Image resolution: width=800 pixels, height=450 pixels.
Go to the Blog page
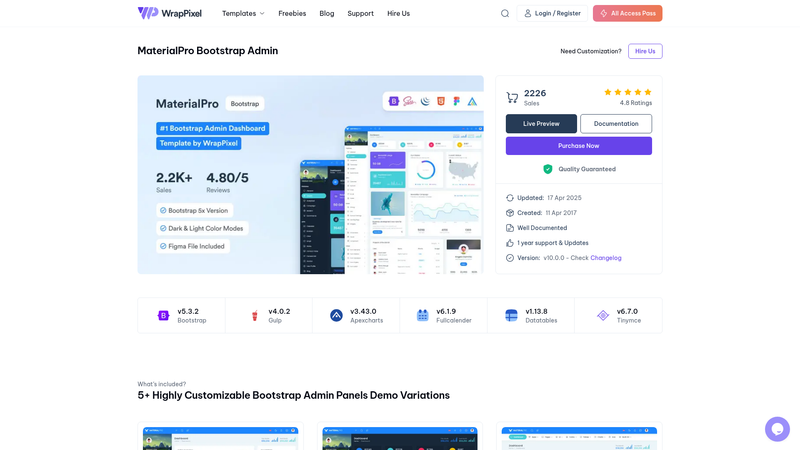pos(327,13)
